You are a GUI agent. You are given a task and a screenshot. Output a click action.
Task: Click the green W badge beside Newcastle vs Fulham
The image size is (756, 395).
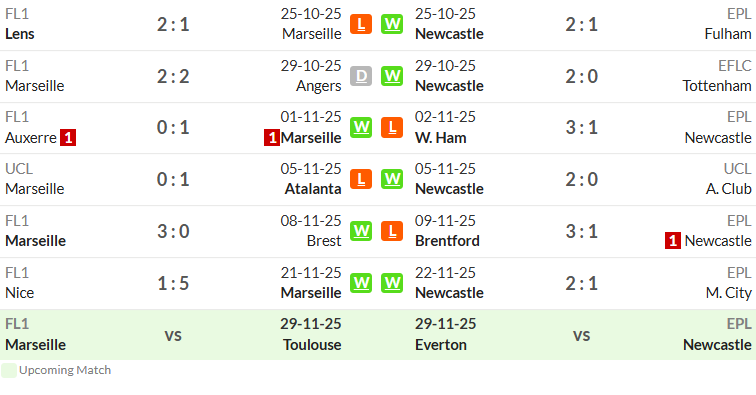pyautogui.click(x=392, y=24)
